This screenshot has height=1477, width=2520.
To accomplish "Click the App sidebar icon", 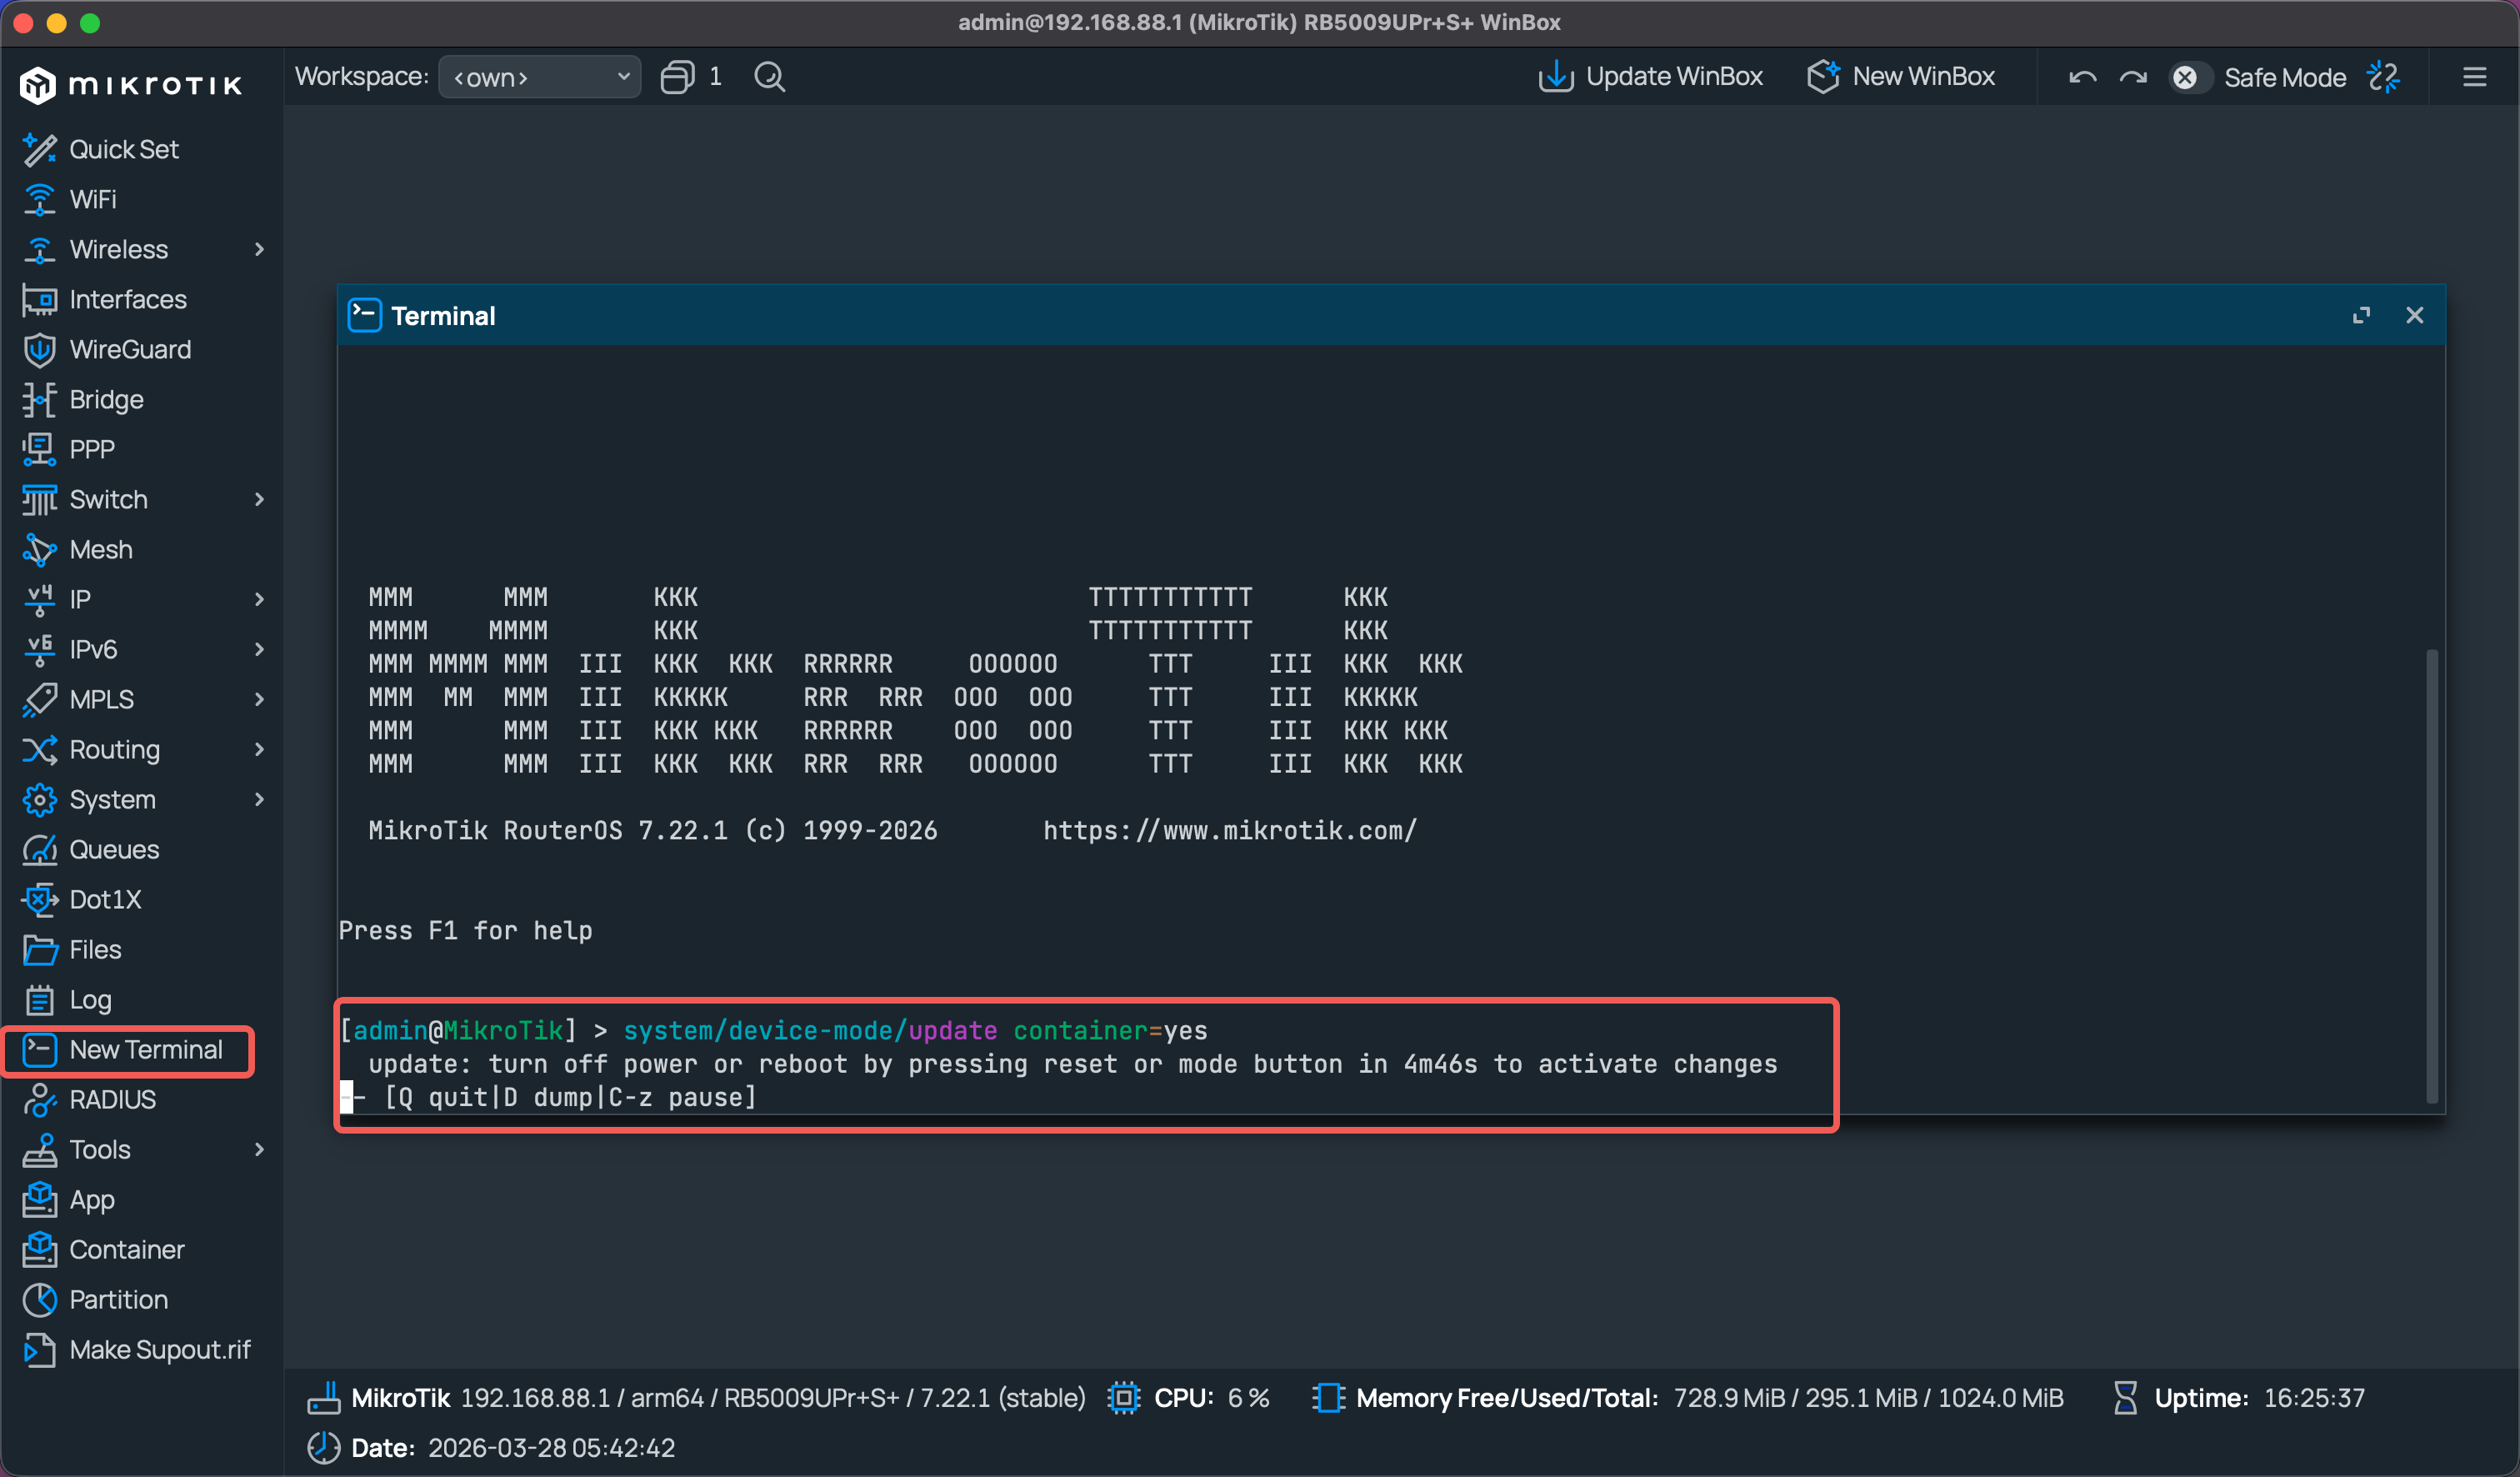I will pos(39,1199).
